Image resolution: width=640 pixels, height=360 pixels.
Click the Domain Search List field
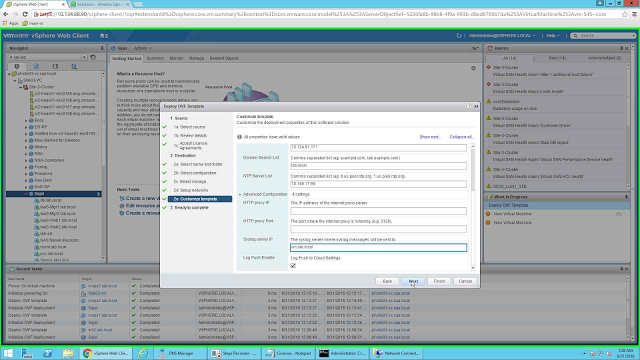(378, 166)
